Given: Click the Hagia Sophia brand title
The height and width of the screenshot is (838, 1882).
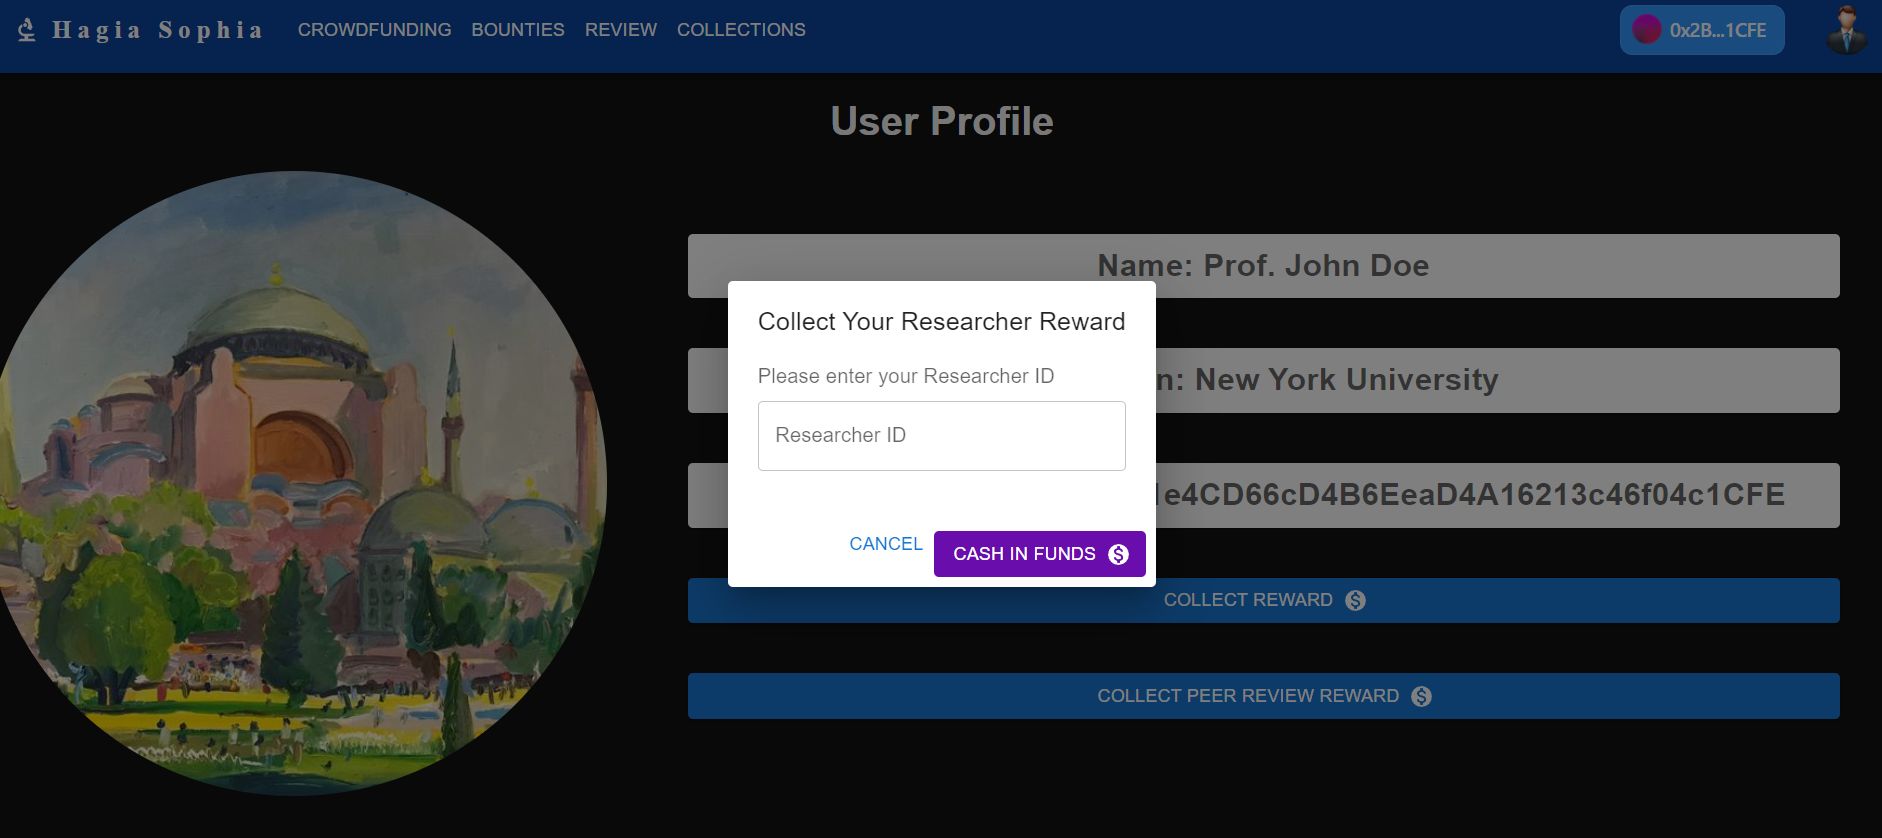Looking at the screenshot, I should click(158, 30).
